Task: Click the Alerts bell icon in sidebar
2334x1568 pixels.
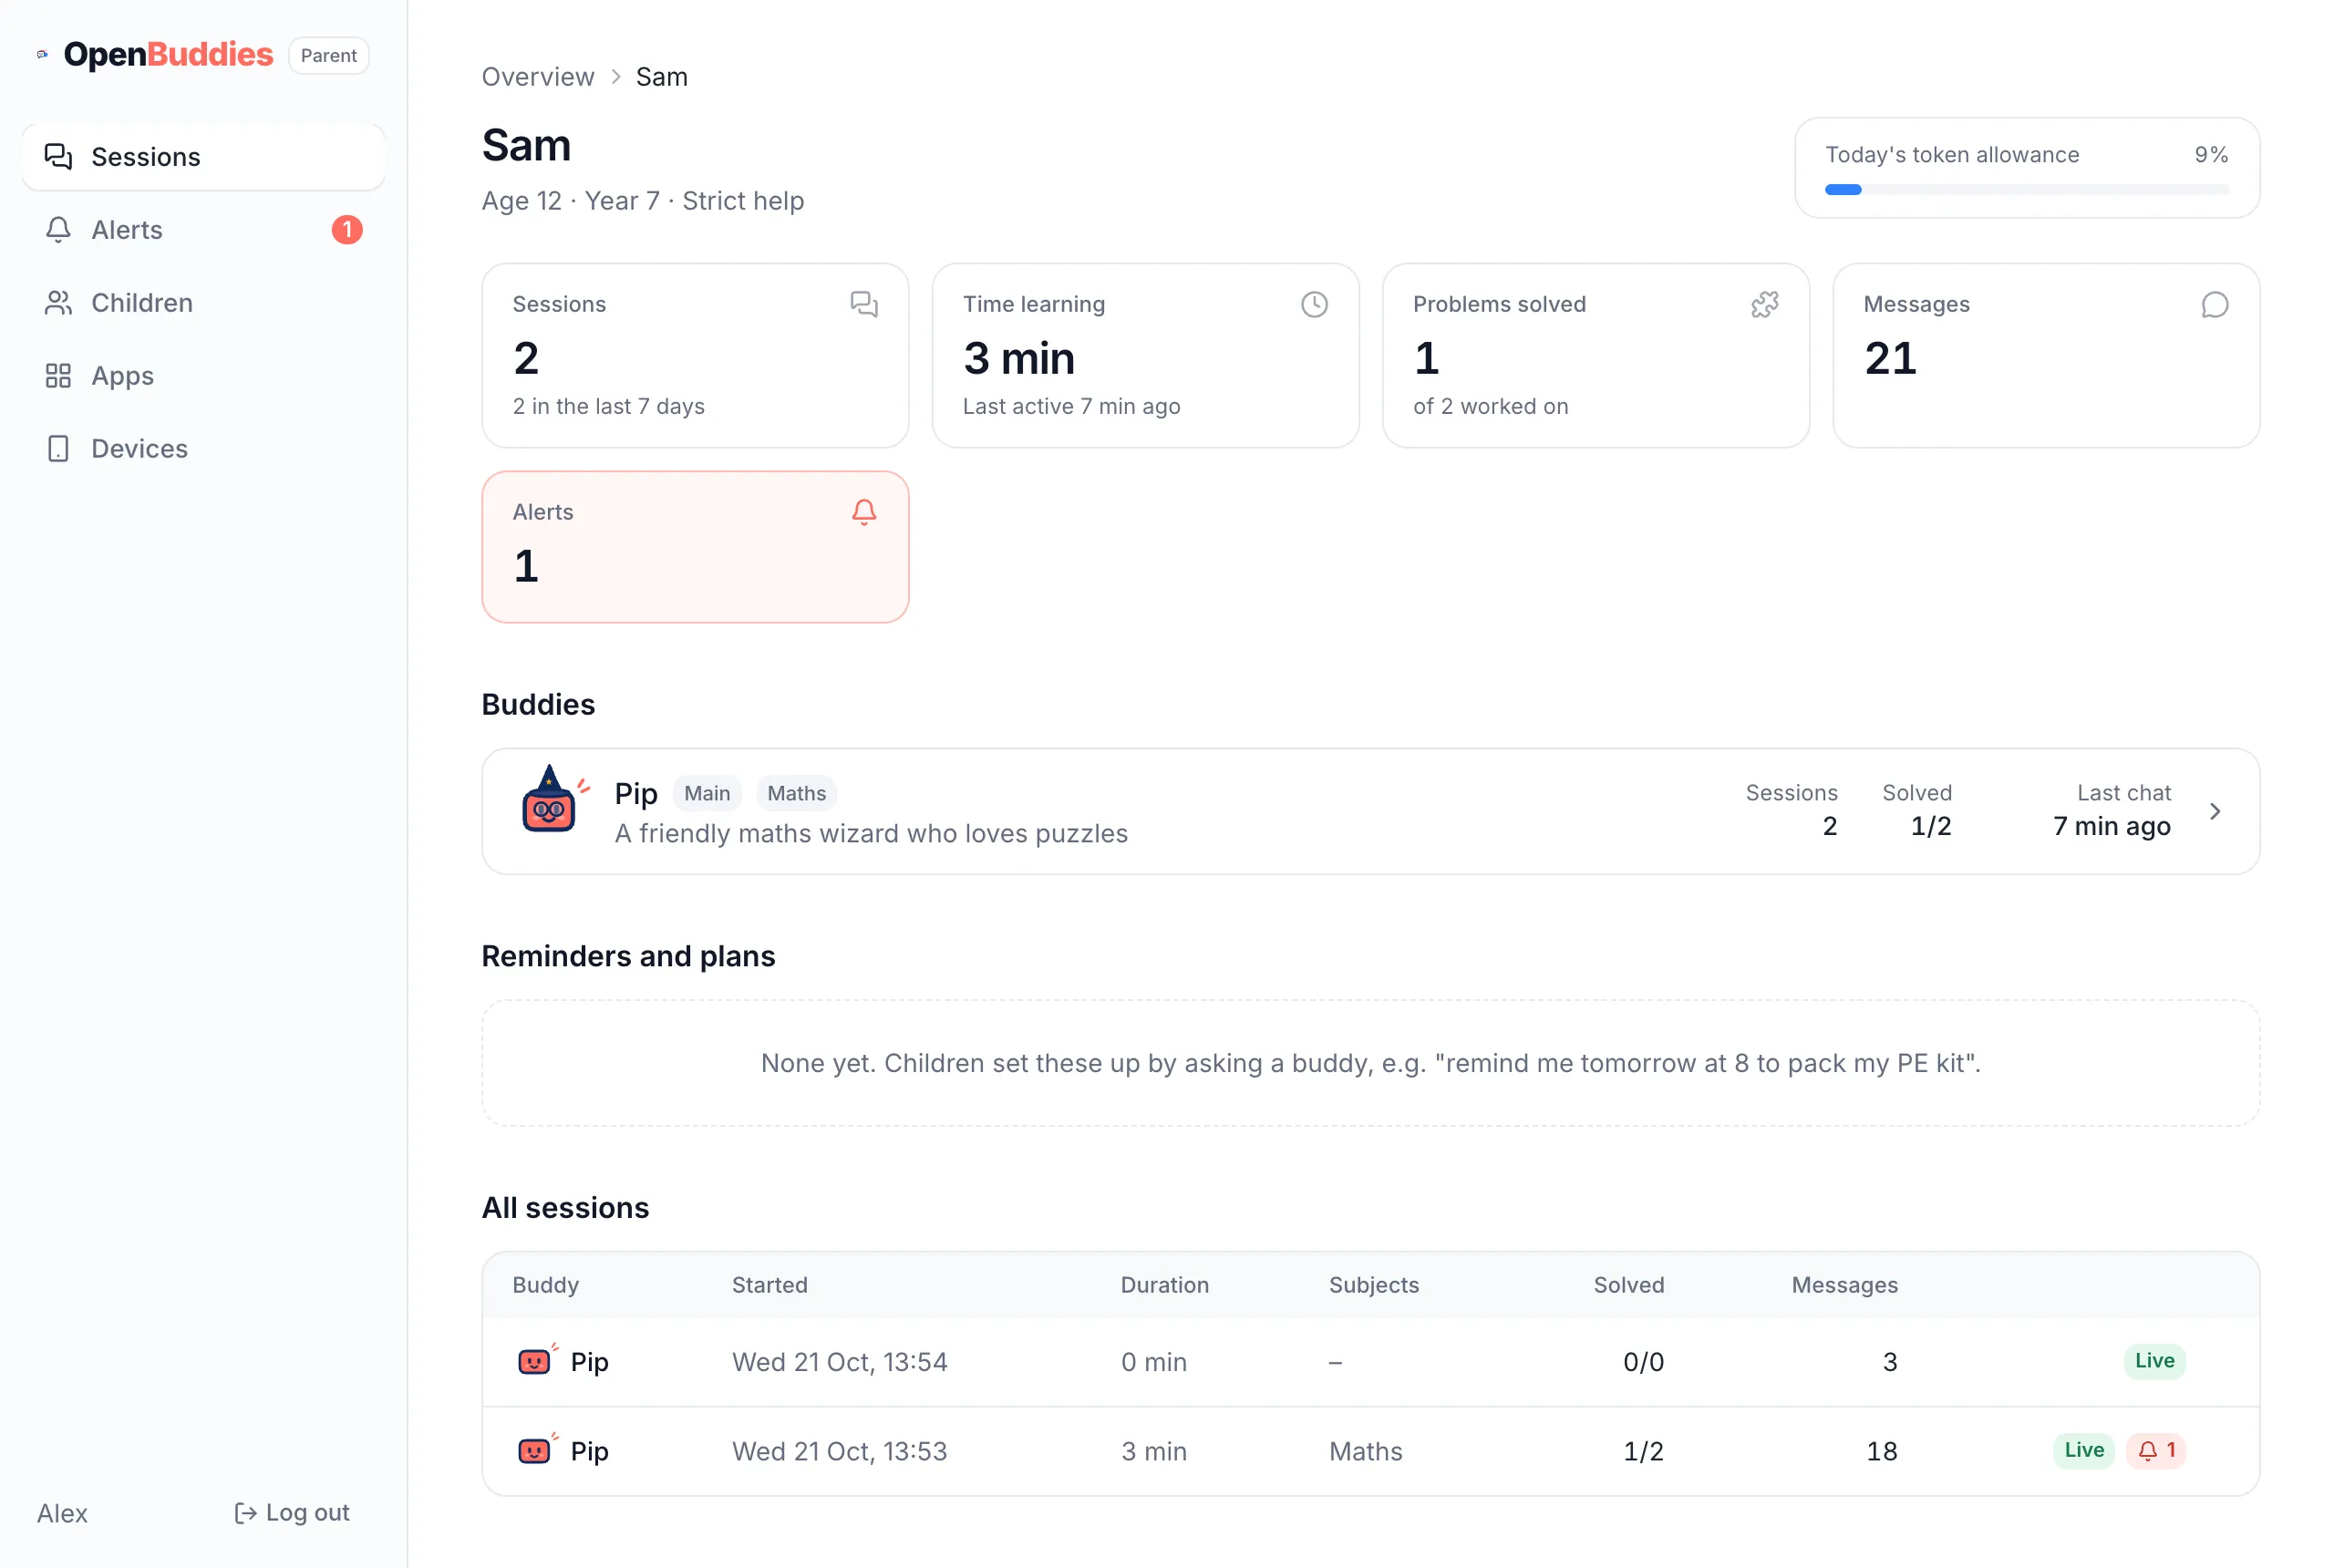Action: (x=58, y=230)
